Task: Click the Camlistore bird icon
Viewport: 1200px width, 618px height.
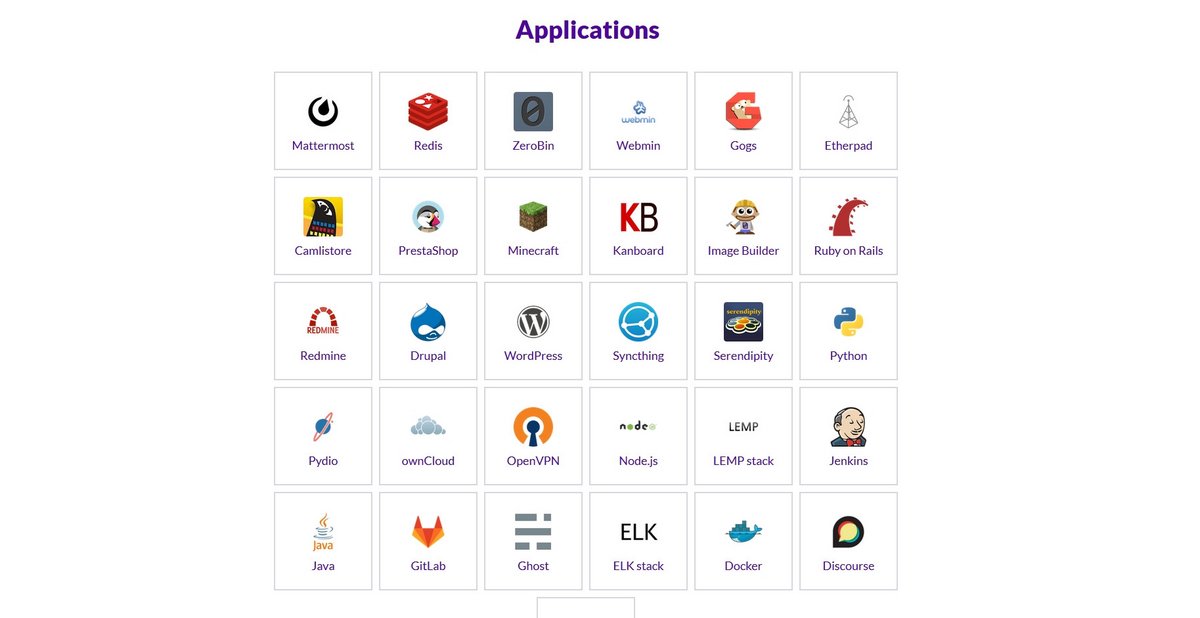Action: point(323,217)
